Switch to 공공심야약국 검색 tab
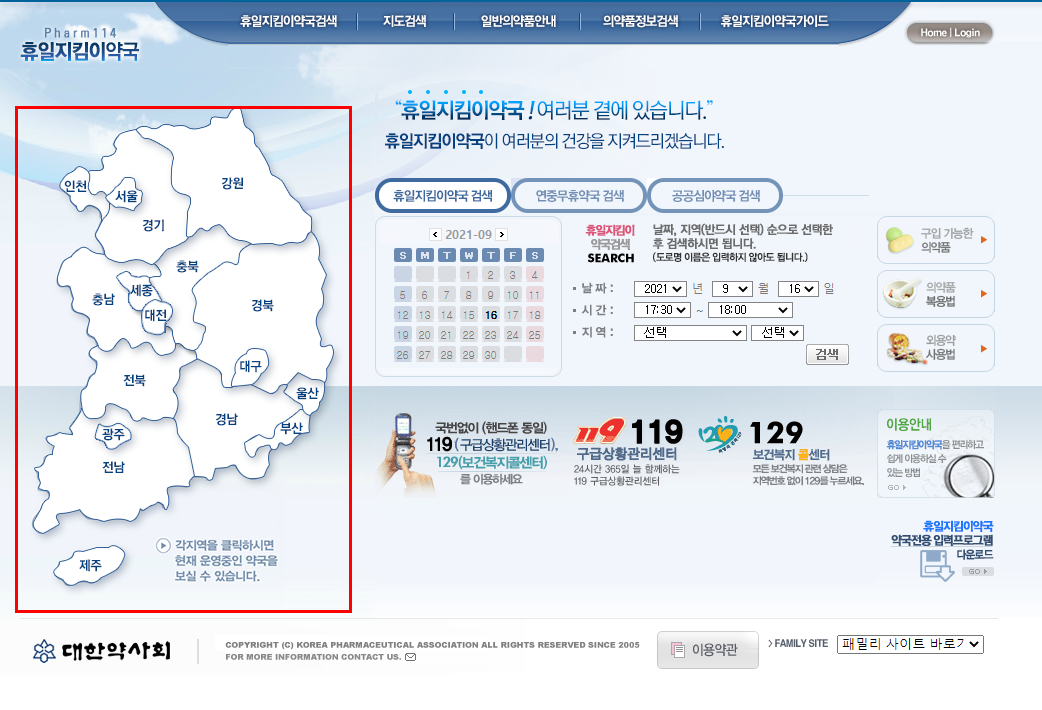The image size is (1042, 710). [x=715, y=195]
